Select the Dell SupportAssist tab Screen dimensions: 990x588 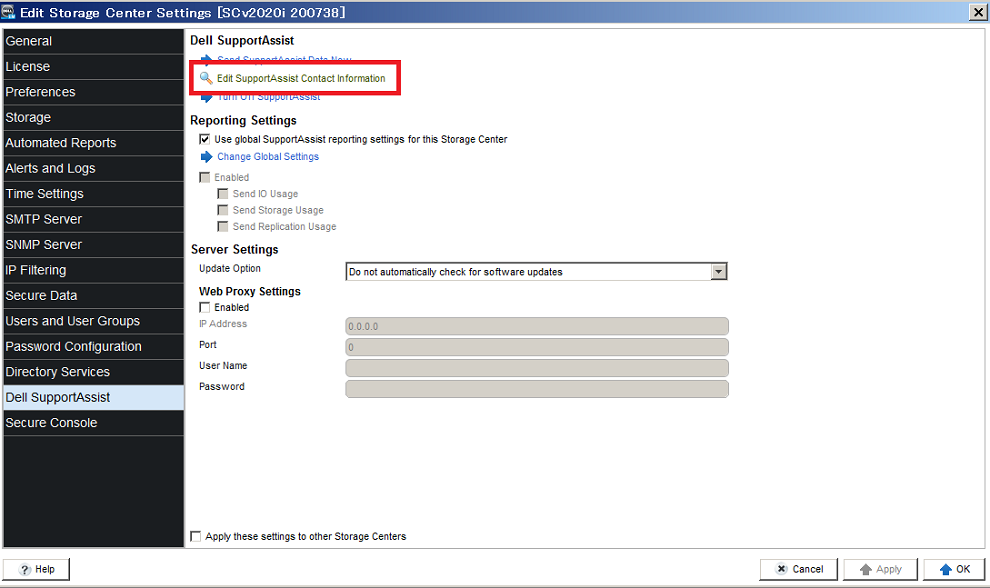[93, 397]
